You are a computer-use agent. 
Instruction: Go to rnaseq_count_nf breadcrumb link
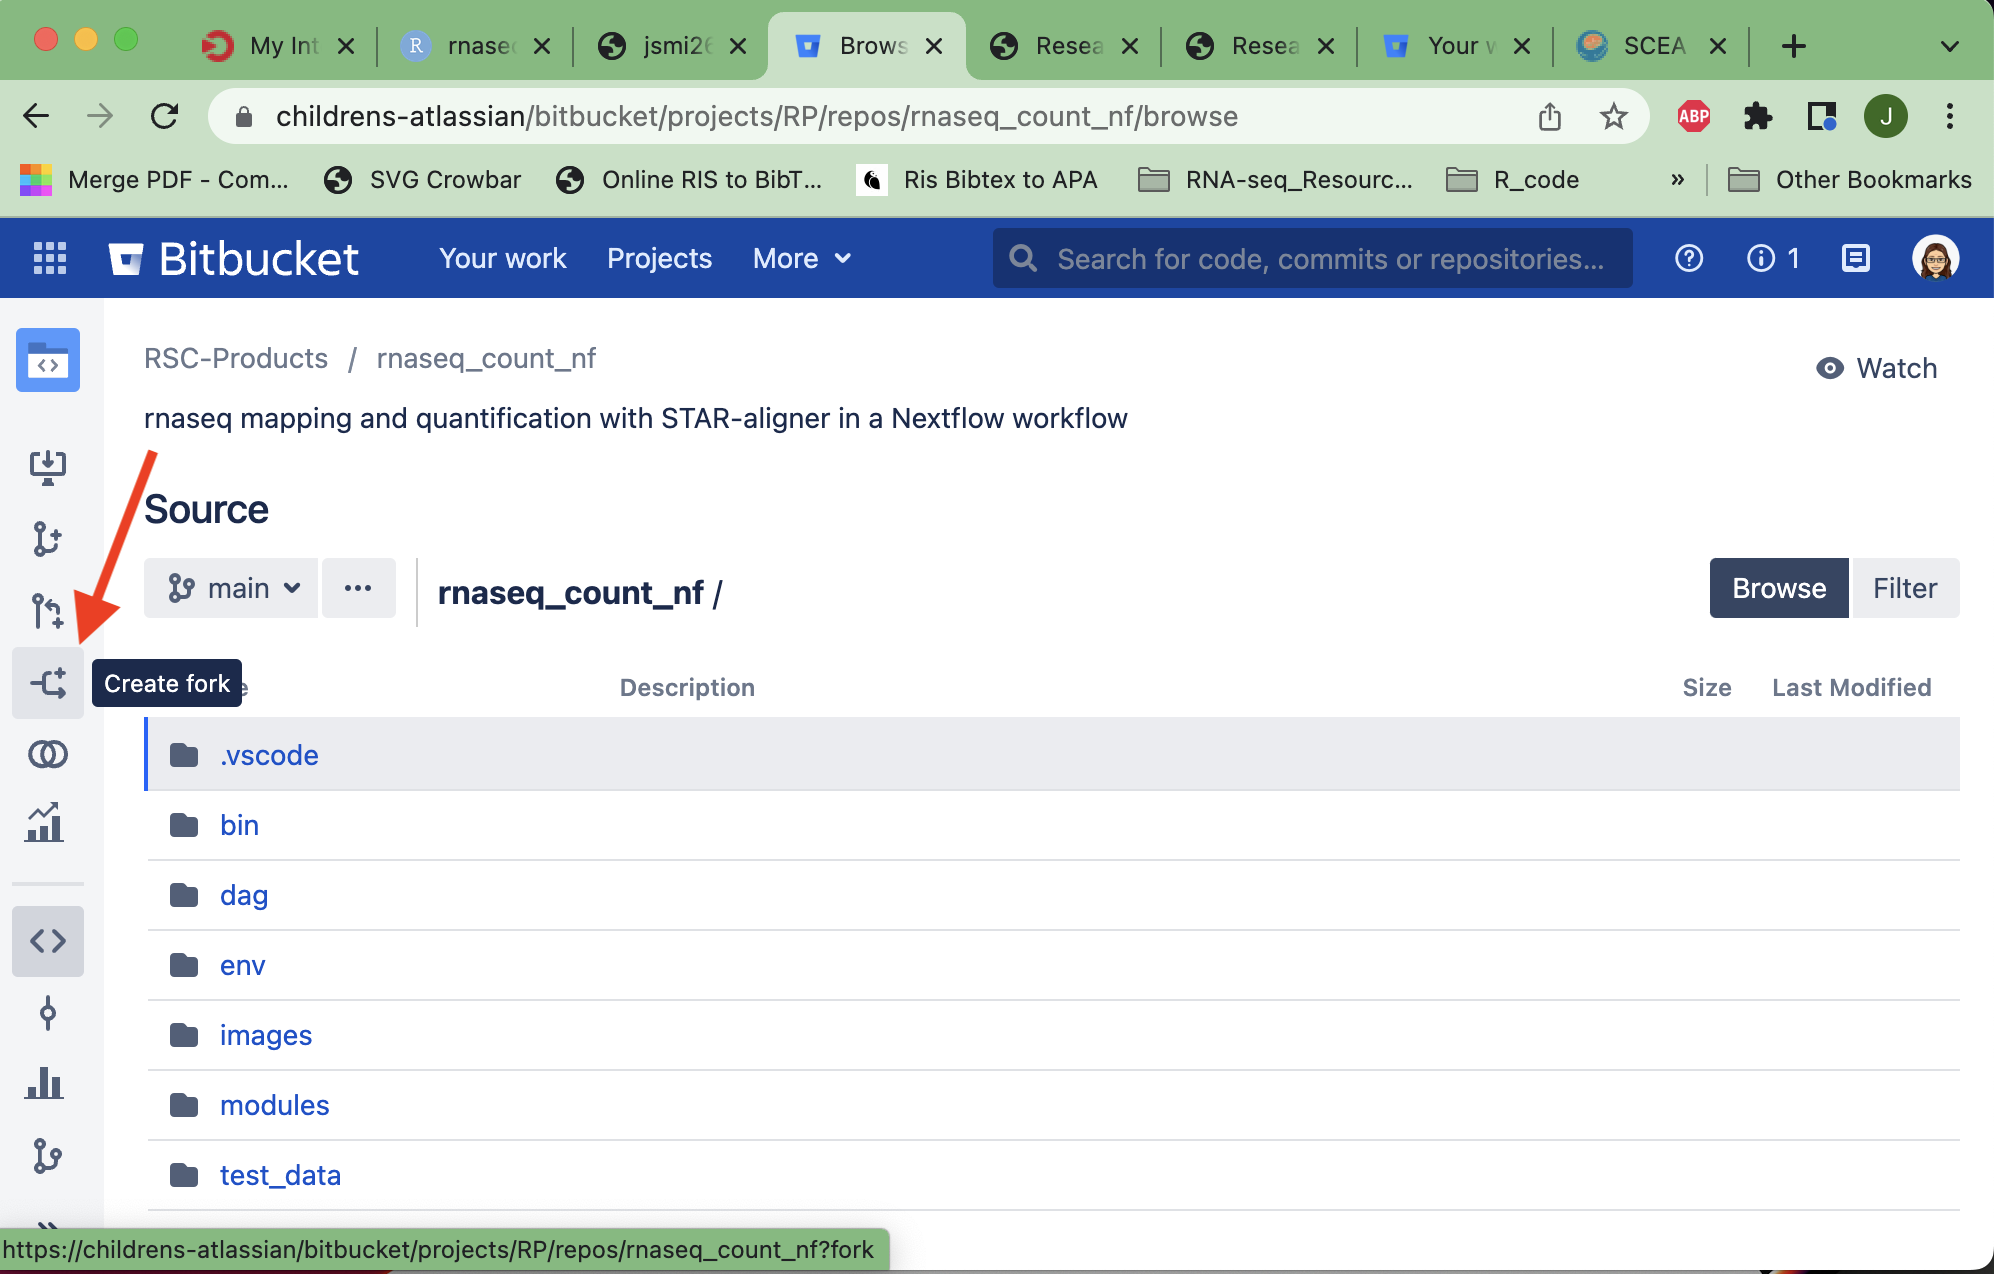(x=486, y=358)
